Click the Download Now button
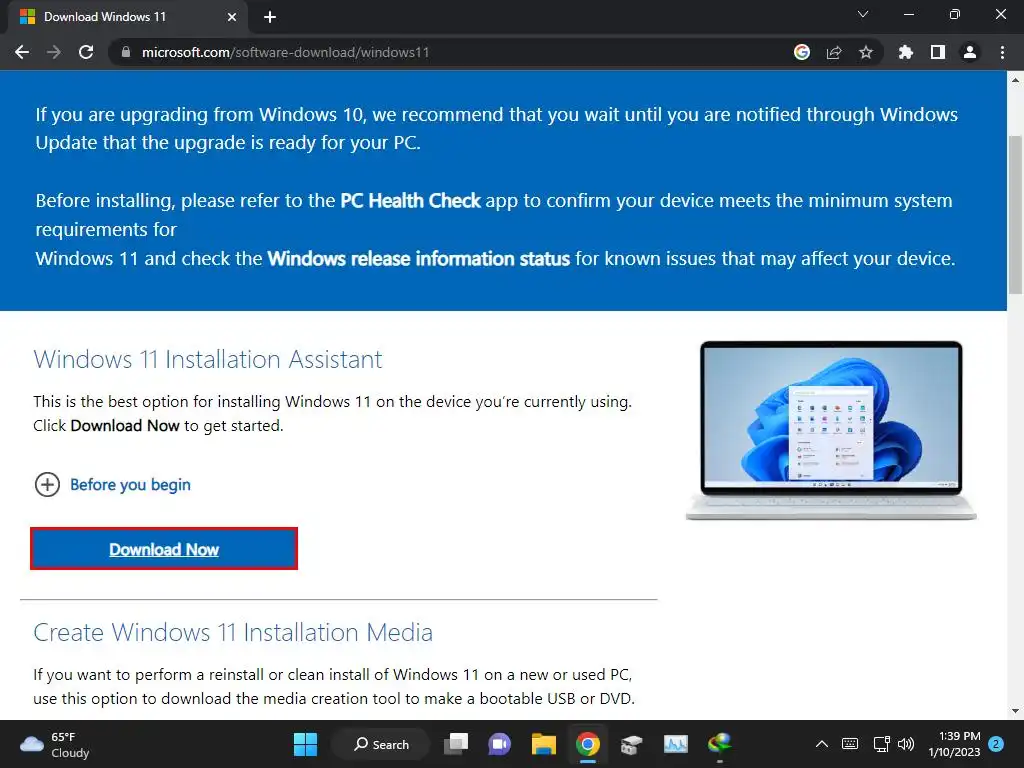Viewport: 1024px width, 768px height. point(164,549)
